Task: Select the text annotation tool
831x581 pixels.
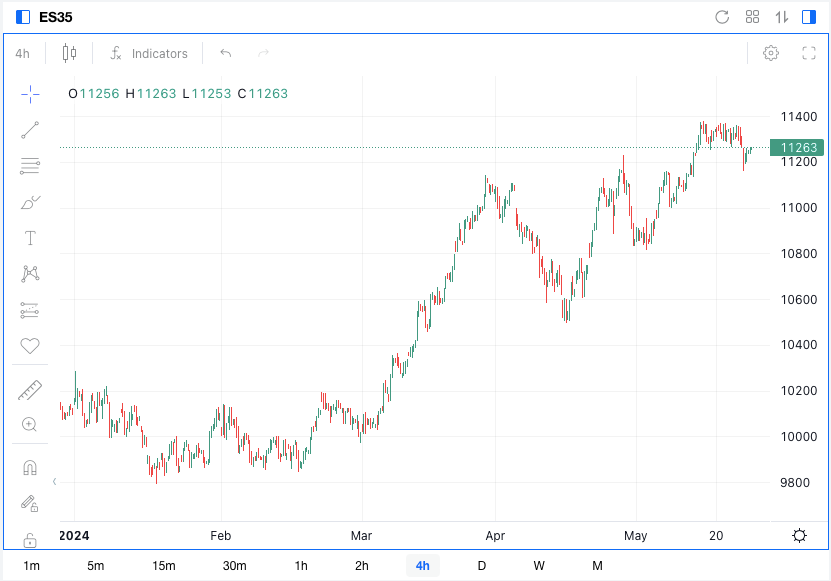Action: [30, 238]
